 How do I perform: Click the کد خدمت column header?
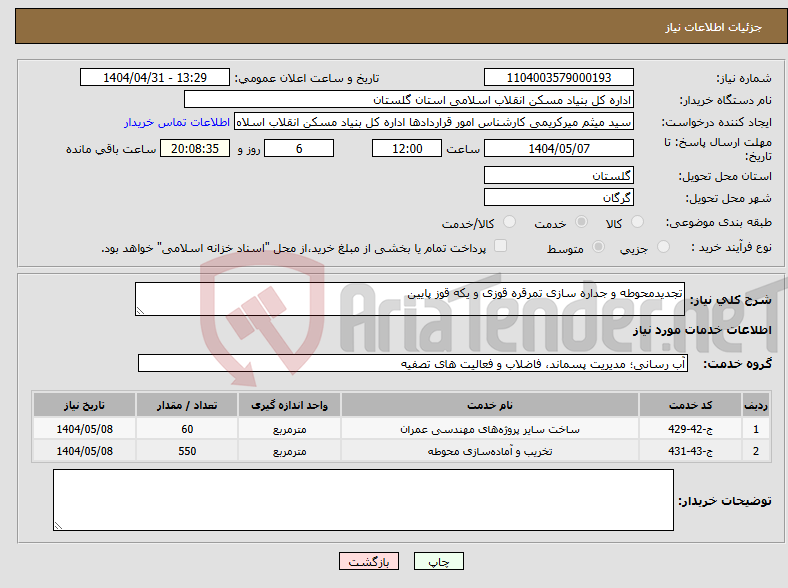click(691, 405)
